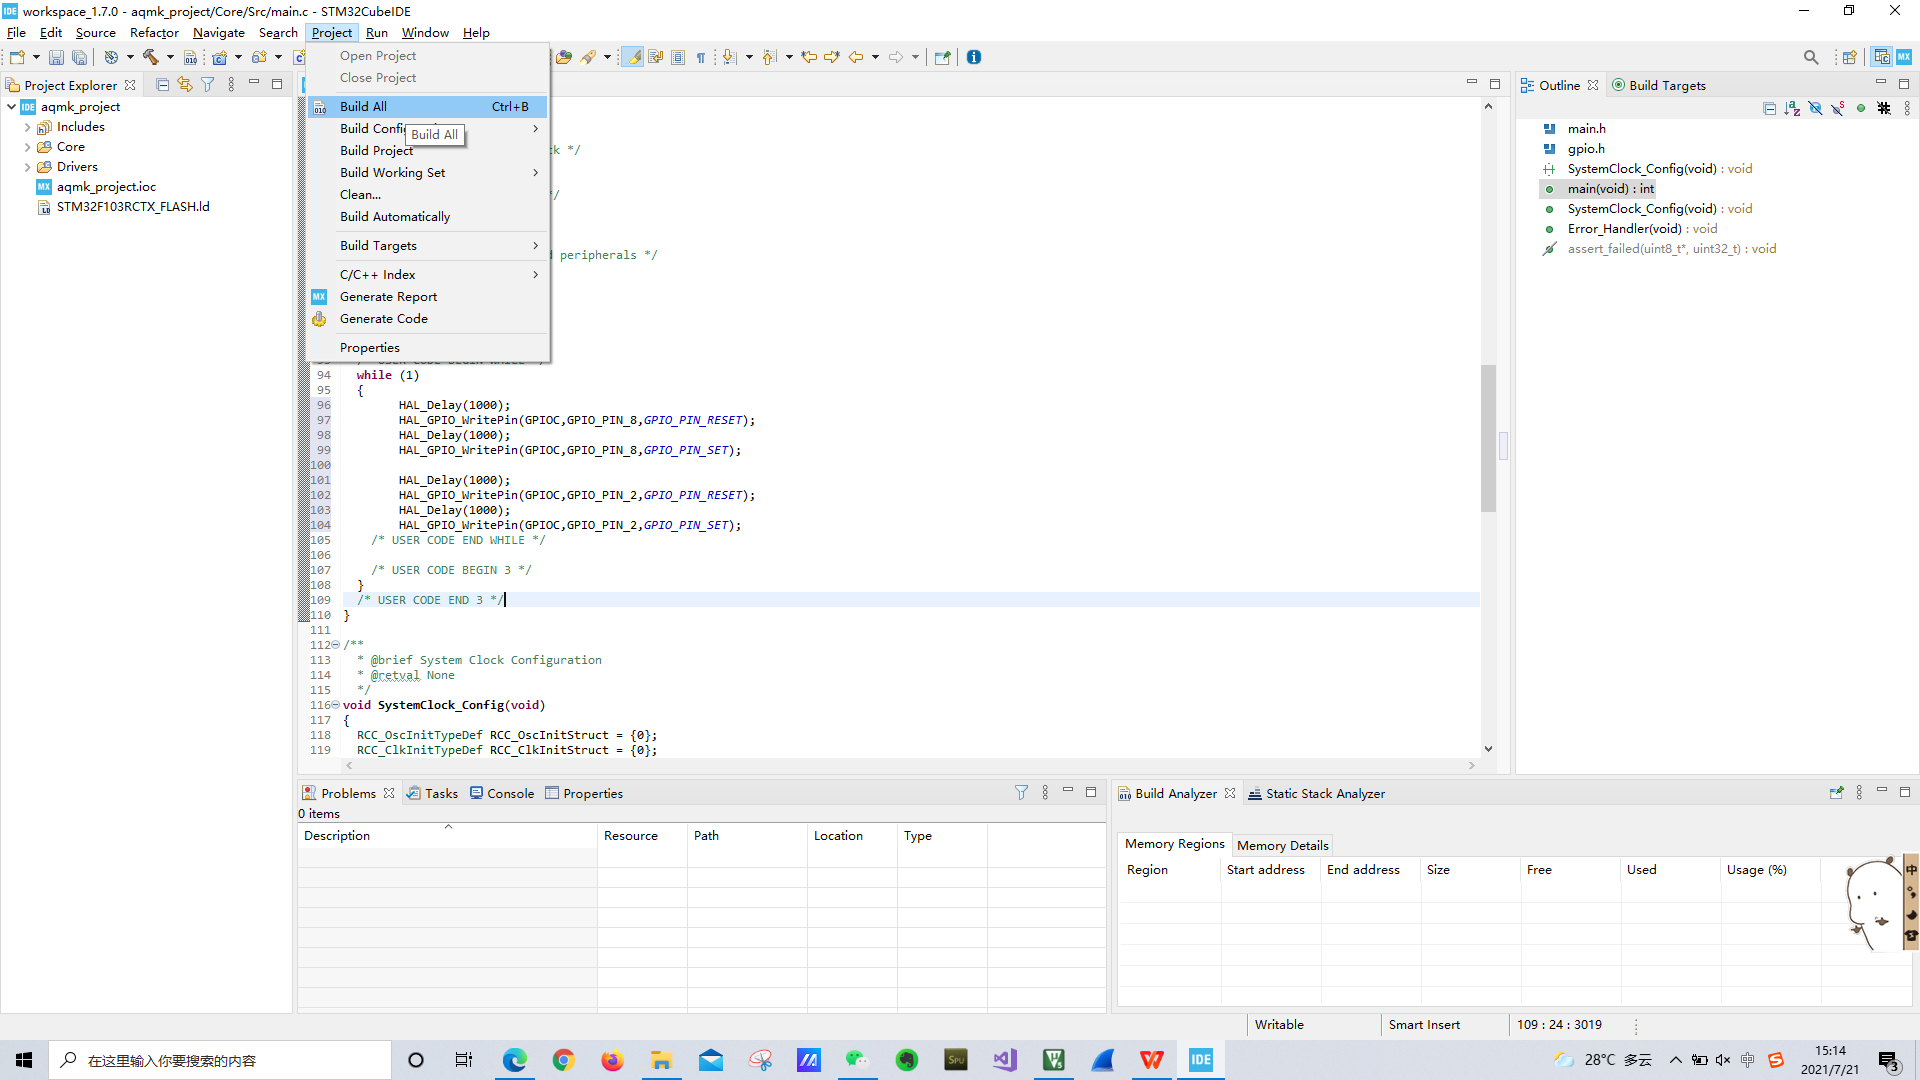Open the Project Explorer filter icon
The height and width of the screenshot is (1080, 1920).
pos(208,85)
